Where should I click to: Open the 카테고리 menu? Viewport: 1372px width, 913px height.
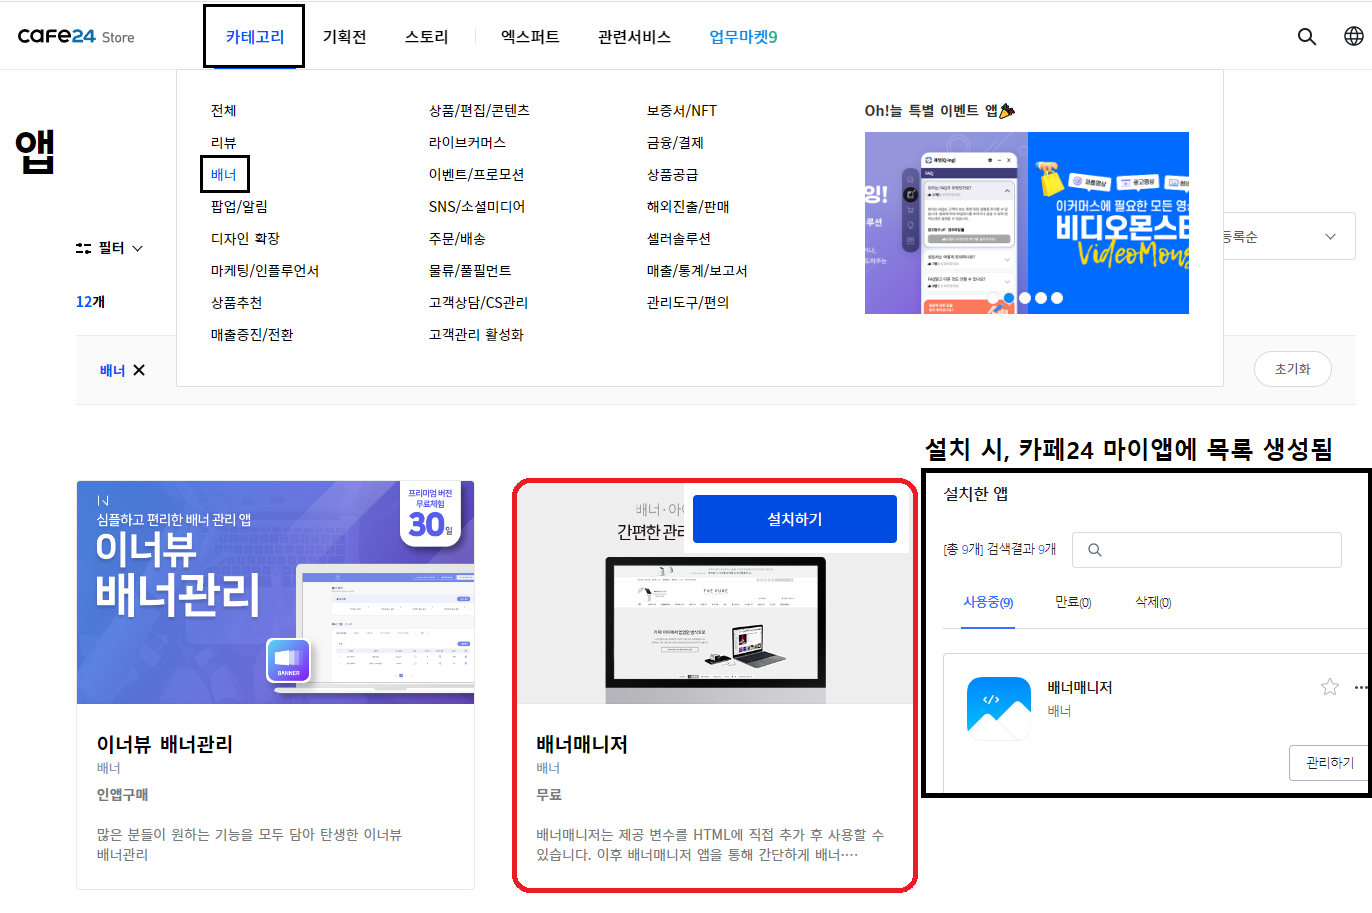(254, 36)
